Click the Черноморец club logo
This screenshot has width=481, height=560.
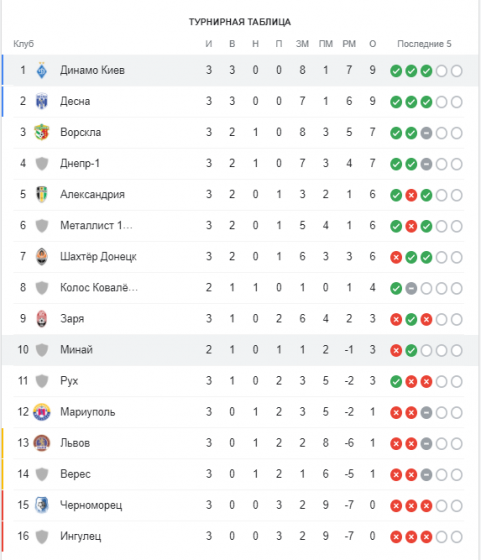coord(42,505)
